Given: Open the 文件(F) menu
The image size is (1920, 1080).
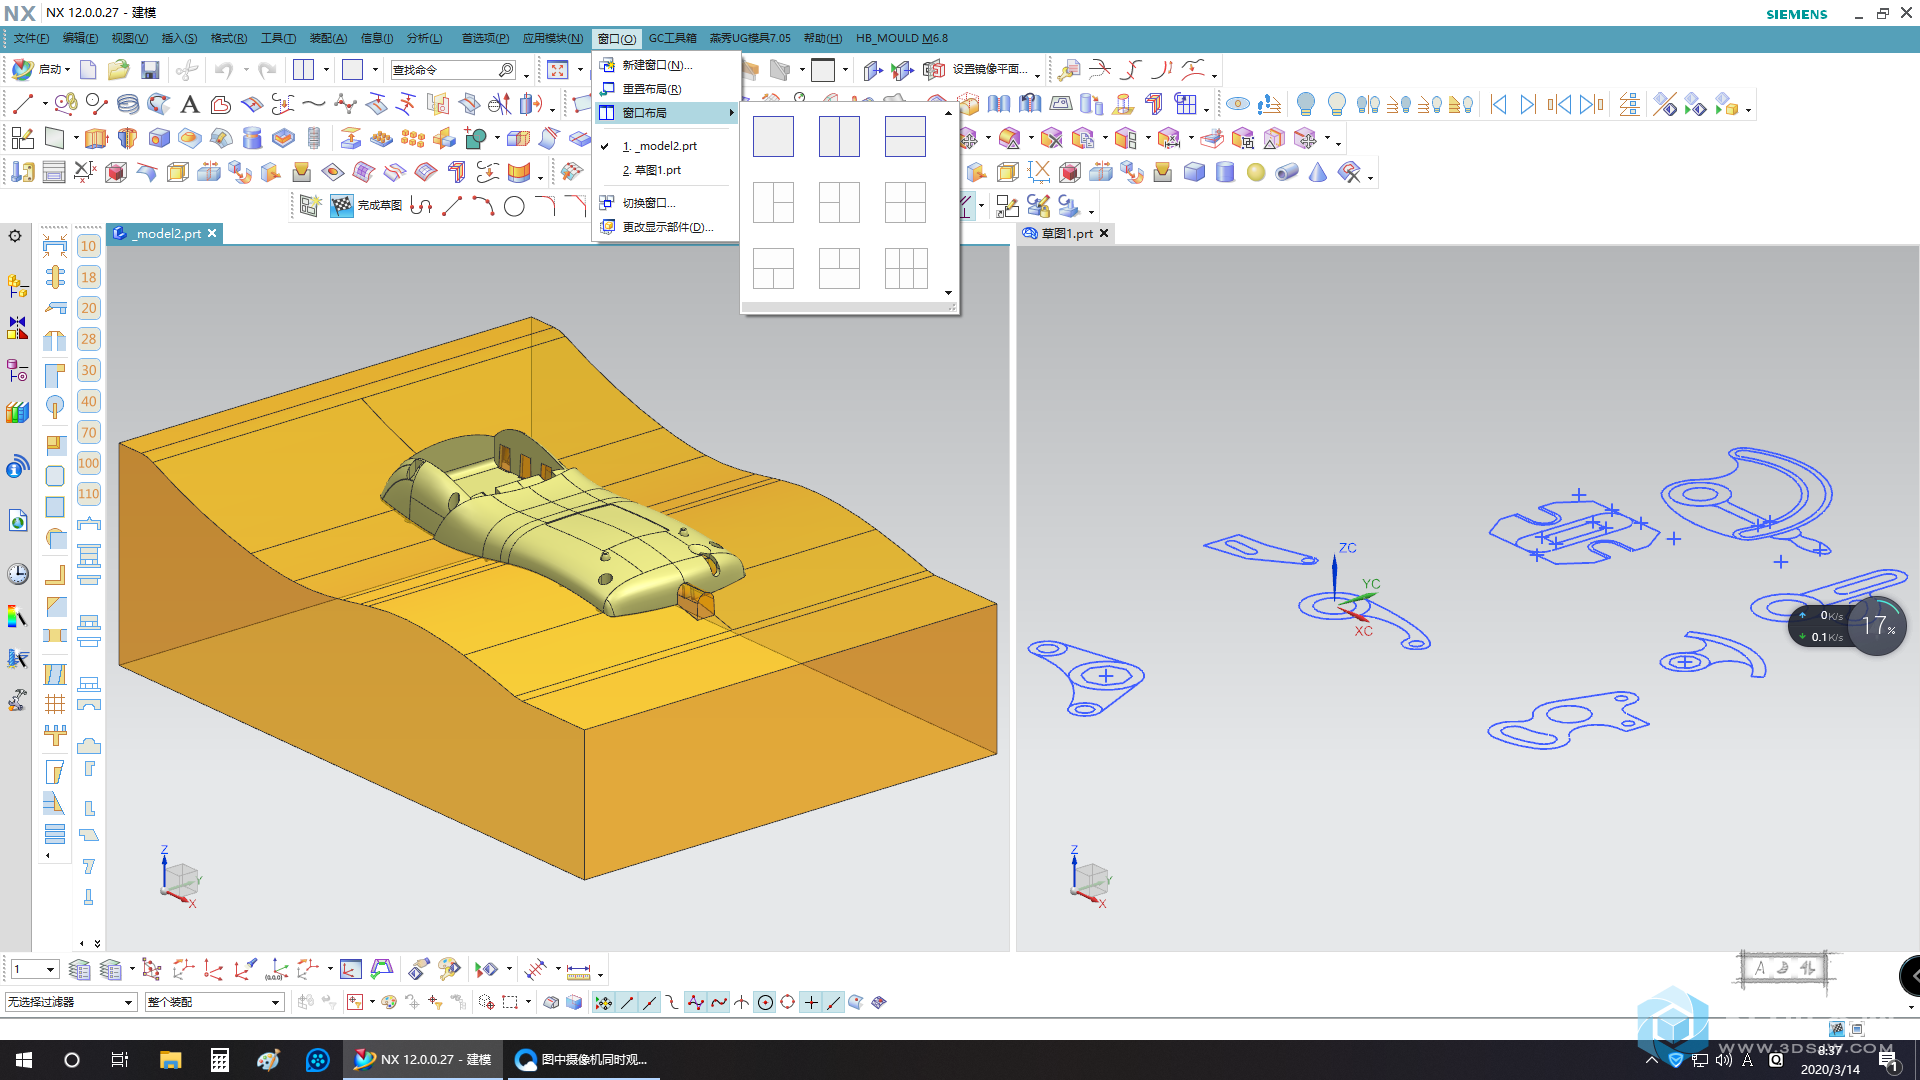Looking at the screenshot, I should pyautogui.click(x=31, y=38).
